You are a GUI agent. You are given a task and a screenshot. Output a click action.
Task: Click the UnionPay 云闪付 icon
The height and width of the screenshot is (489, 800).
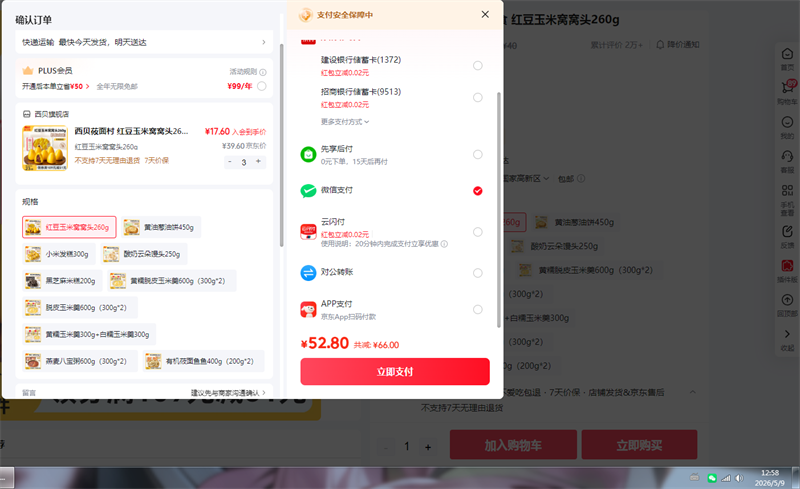point(308,232)
